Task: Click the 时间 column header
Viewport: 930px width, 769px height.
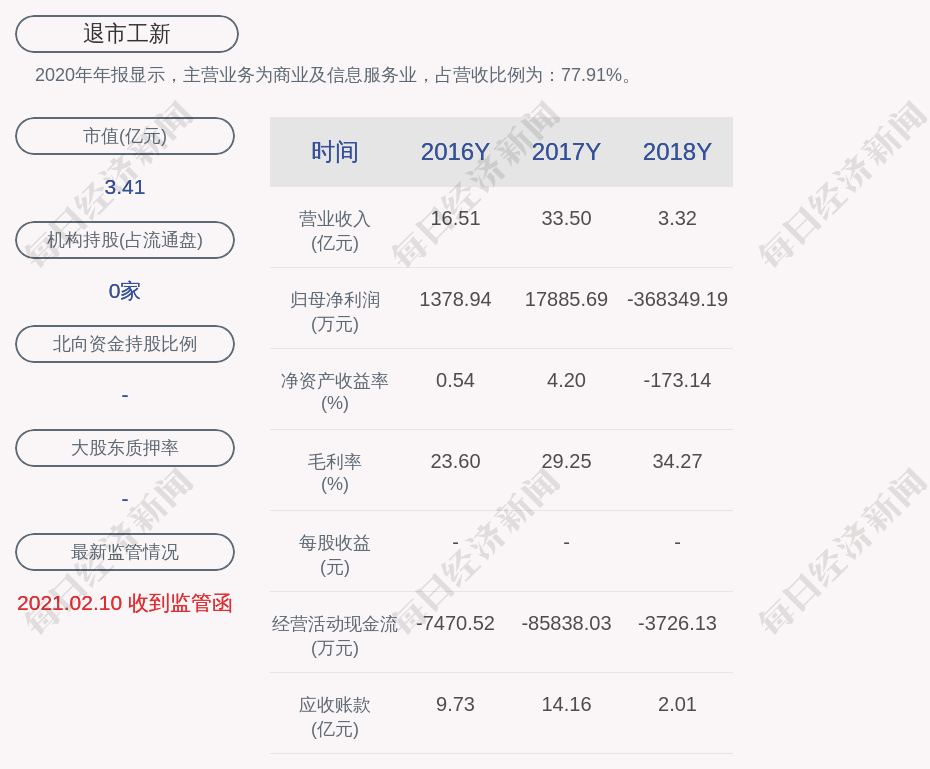Action: coord(335,152)
